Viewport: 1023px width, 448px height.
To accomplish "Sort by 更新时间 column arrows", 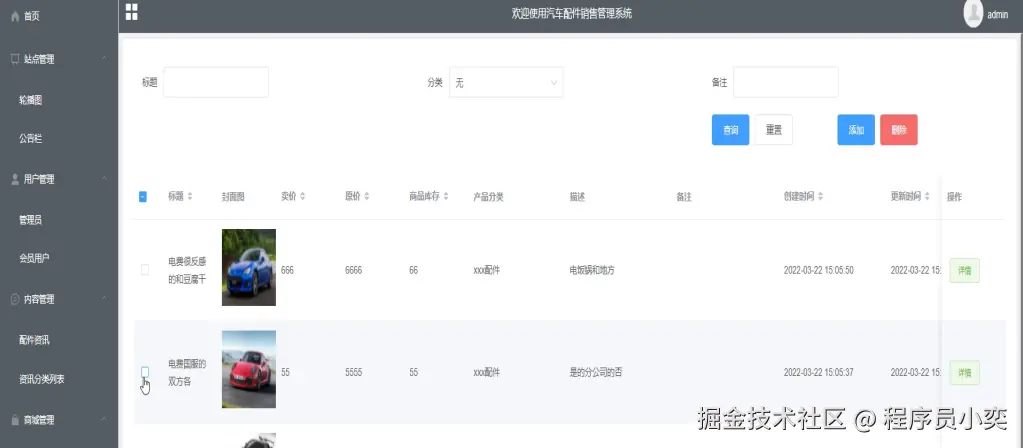I will (x=927, y=196).
